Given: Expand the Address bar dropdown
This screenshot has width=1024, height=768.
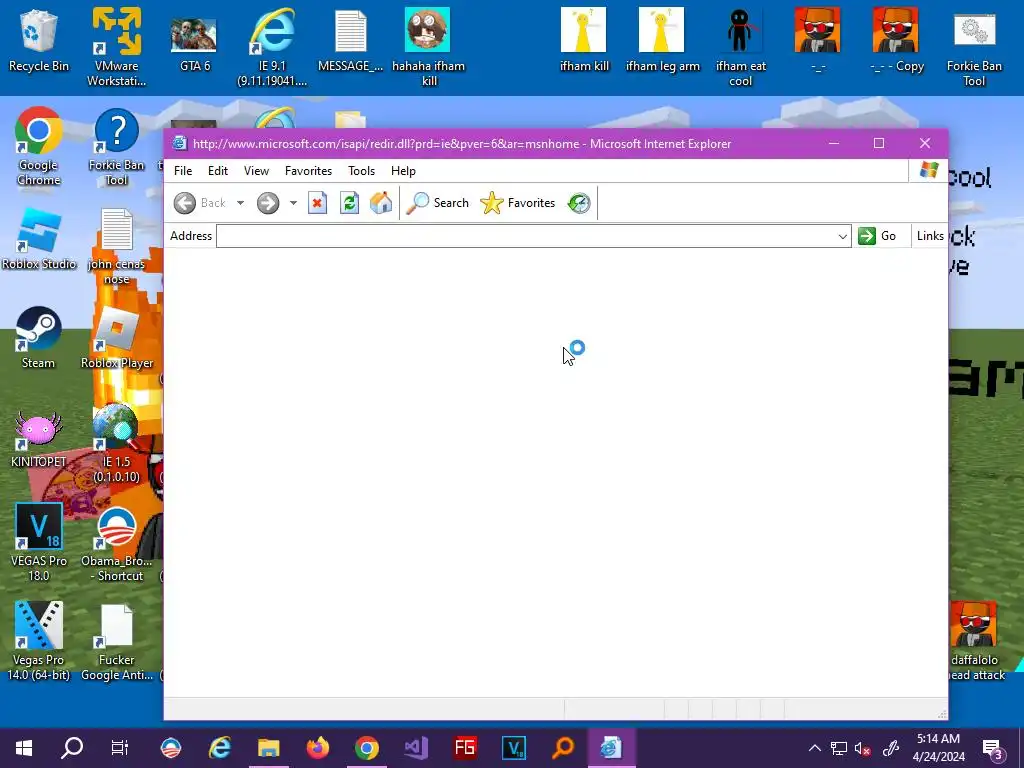Looking at the screenshot, I should 842,236.
